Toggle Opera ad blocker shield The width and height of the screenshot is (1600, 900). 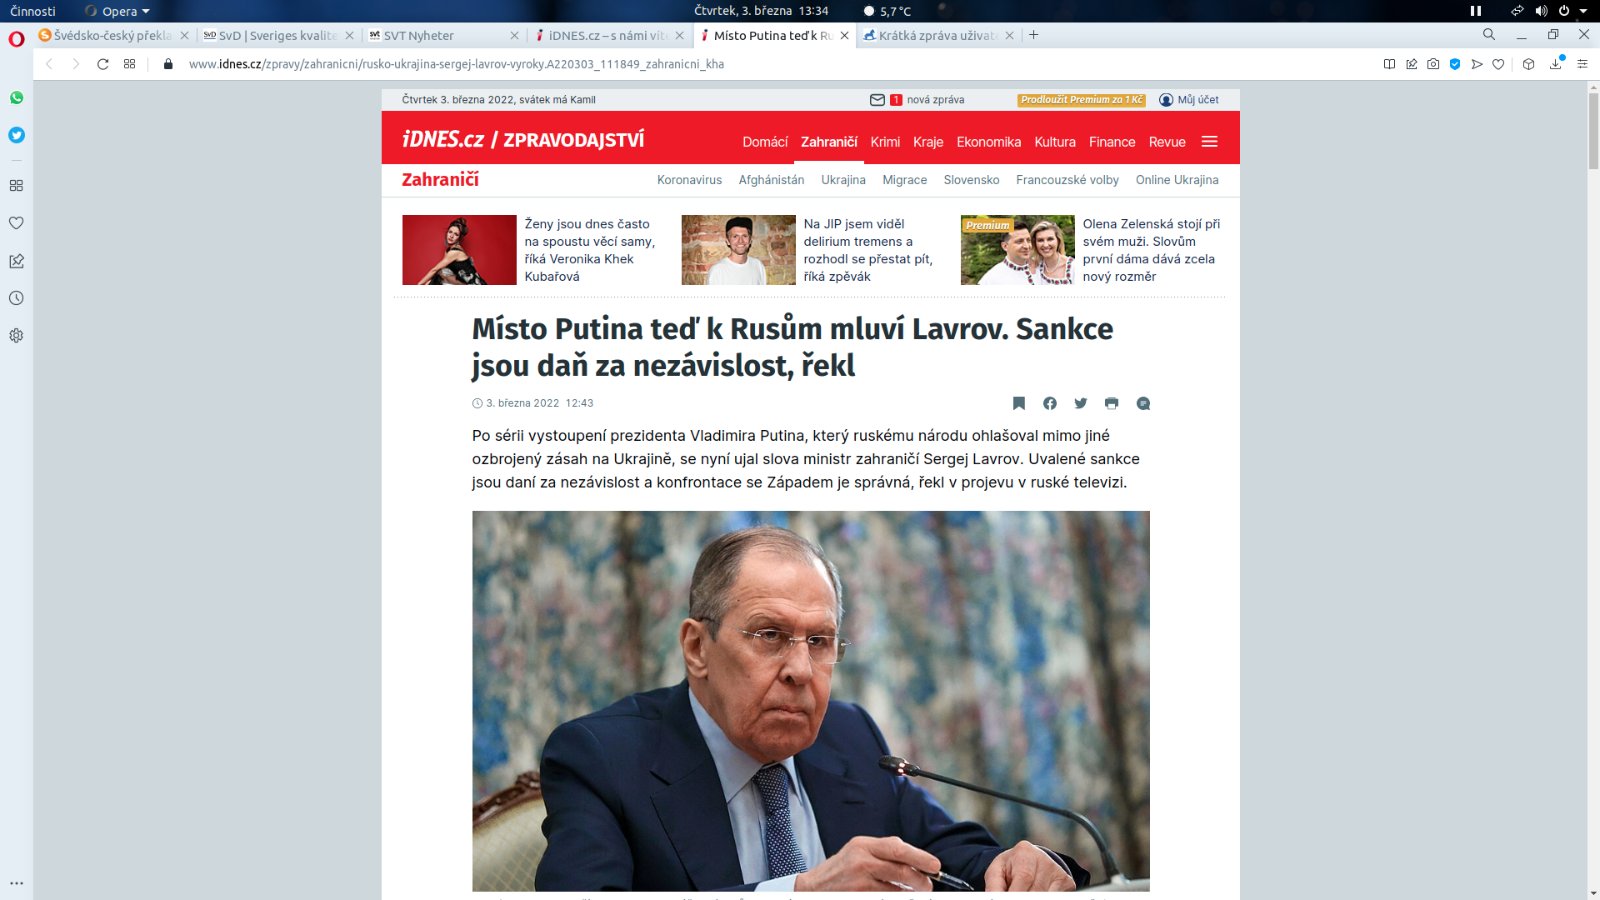click(1455, 64)
